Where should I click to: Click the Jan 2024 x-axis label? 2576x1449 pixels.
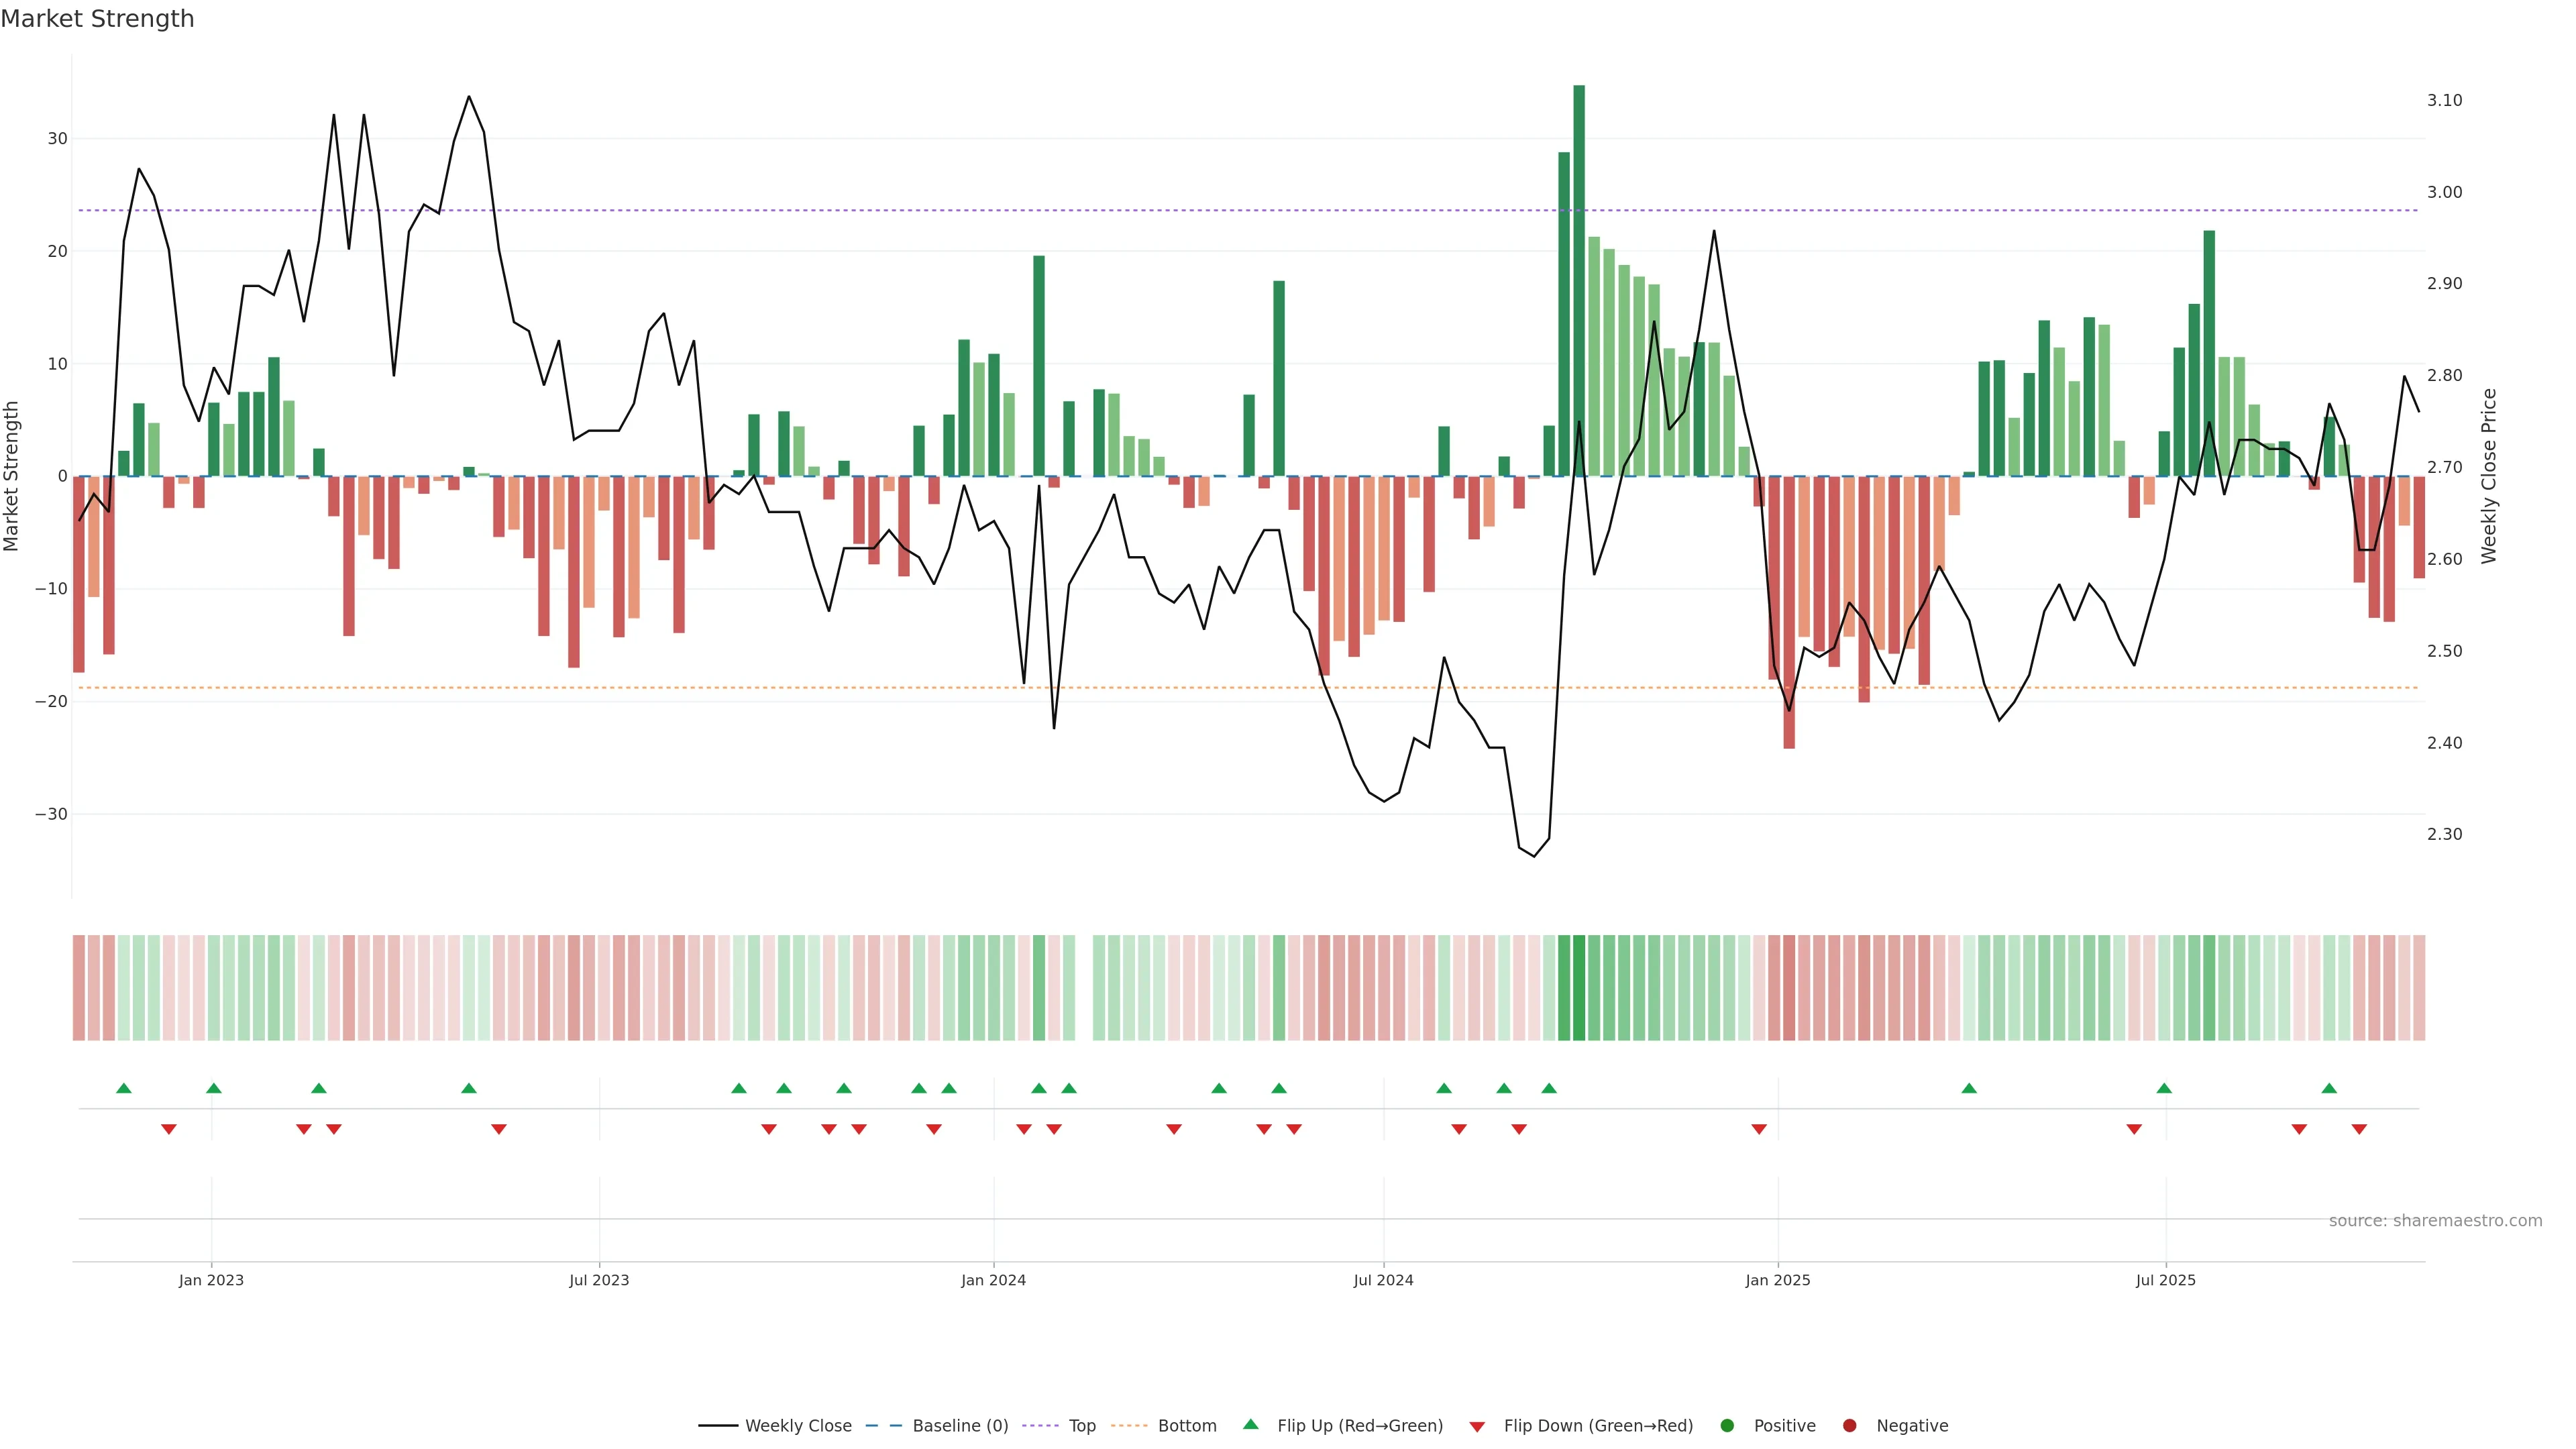point(993,1280)
